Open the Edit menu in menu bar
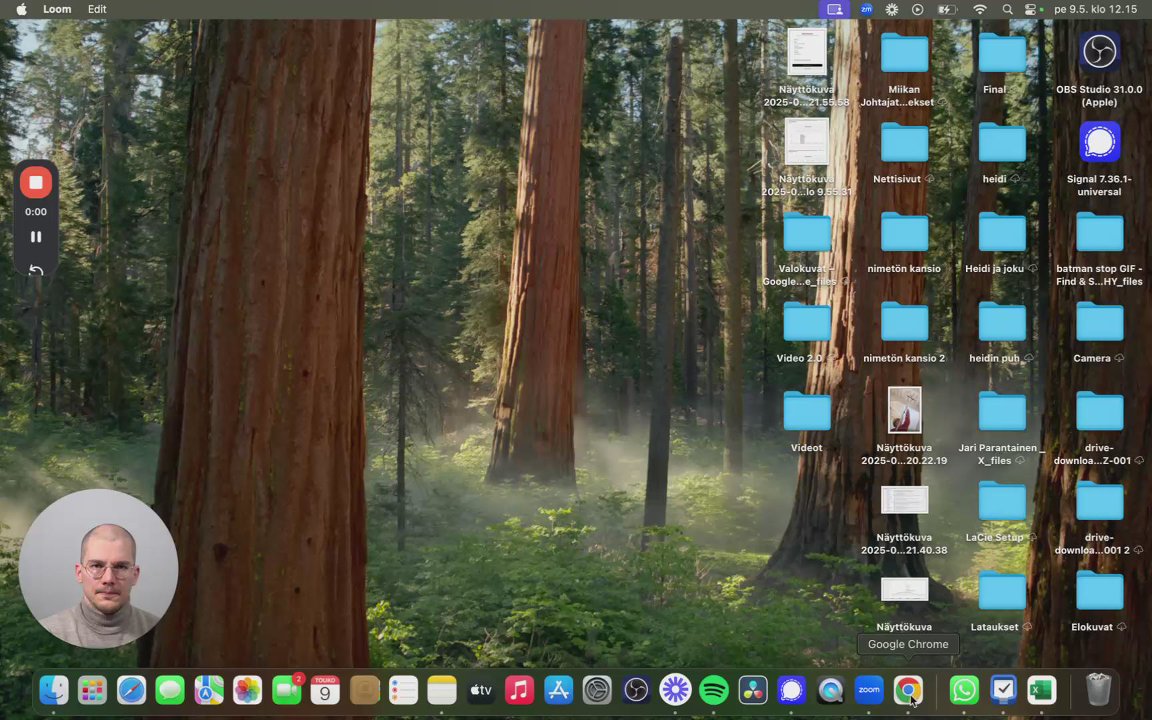This screenshot has height=720, width=1152. click(x=97, y=9)
